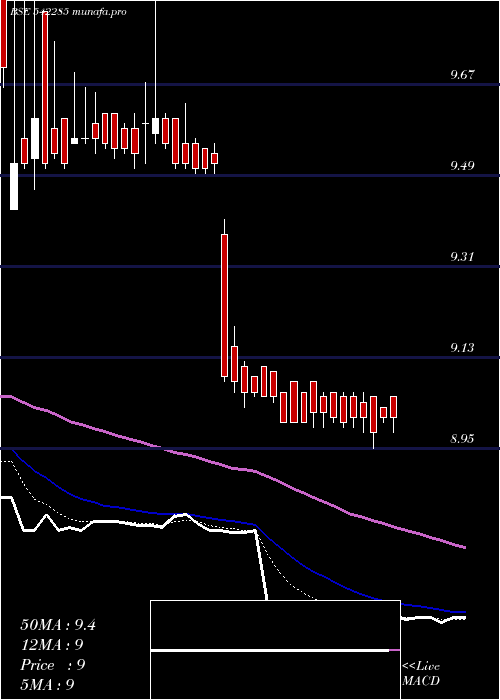Select the Price : 9 readout

tap(53, 665)
